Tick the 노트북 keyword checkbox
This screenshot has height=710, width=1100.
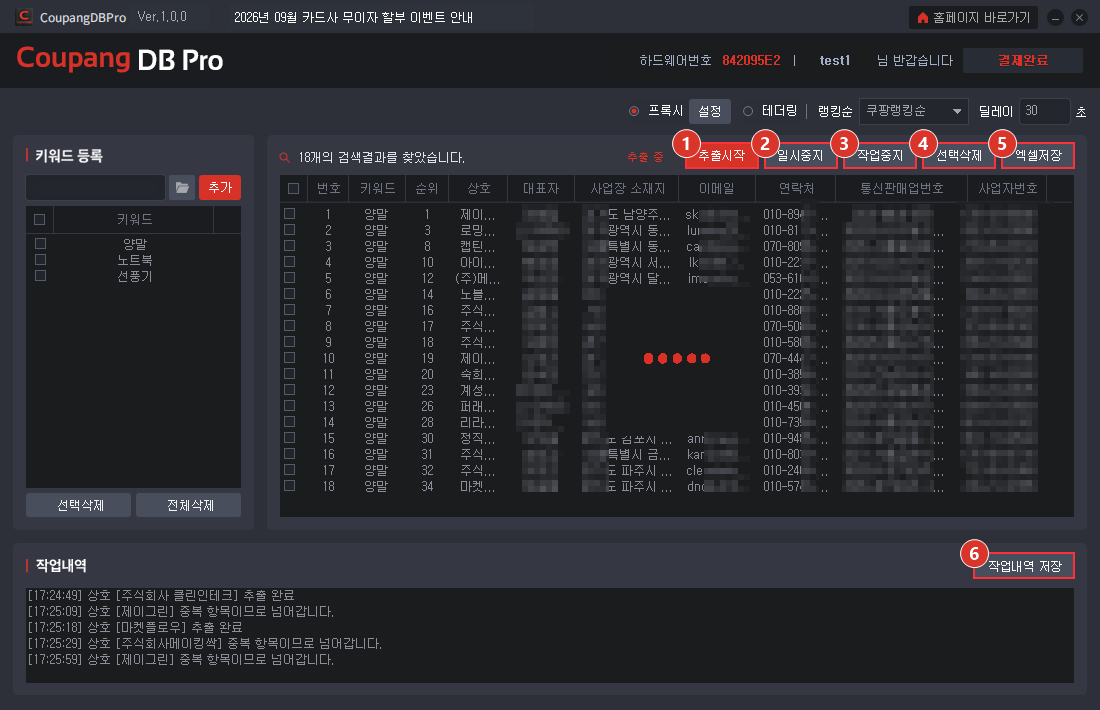(x=41, y=260)
